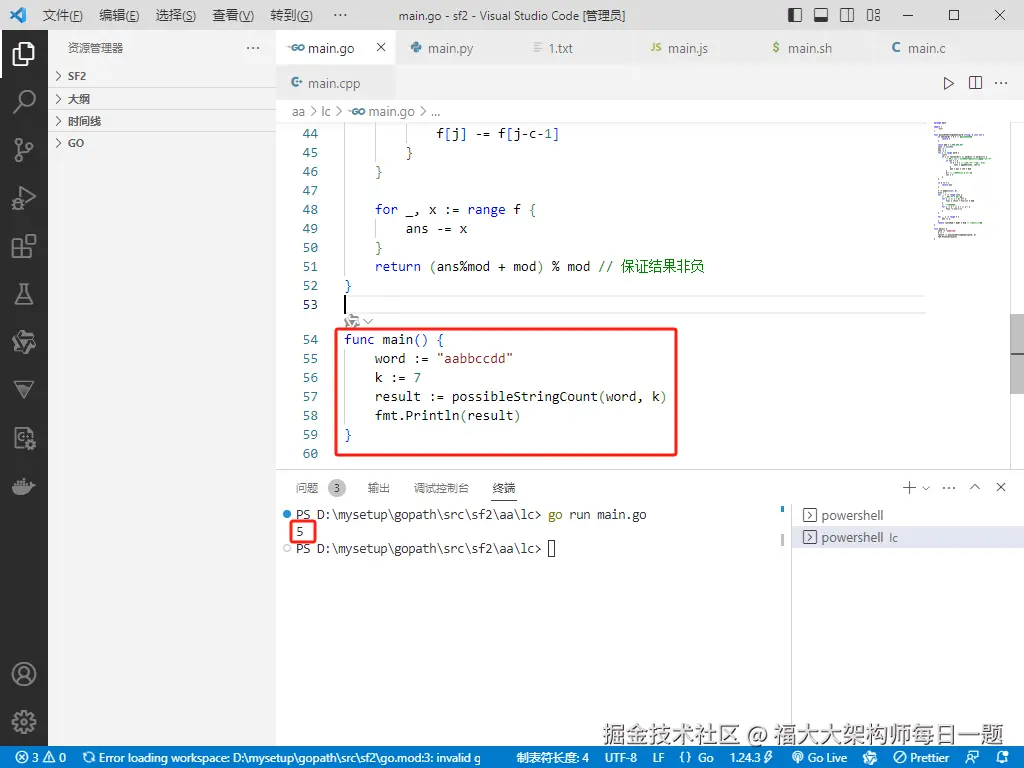The image size is (1024, 768).
Task: Change LF end of line setting
Action: (658, 758)
